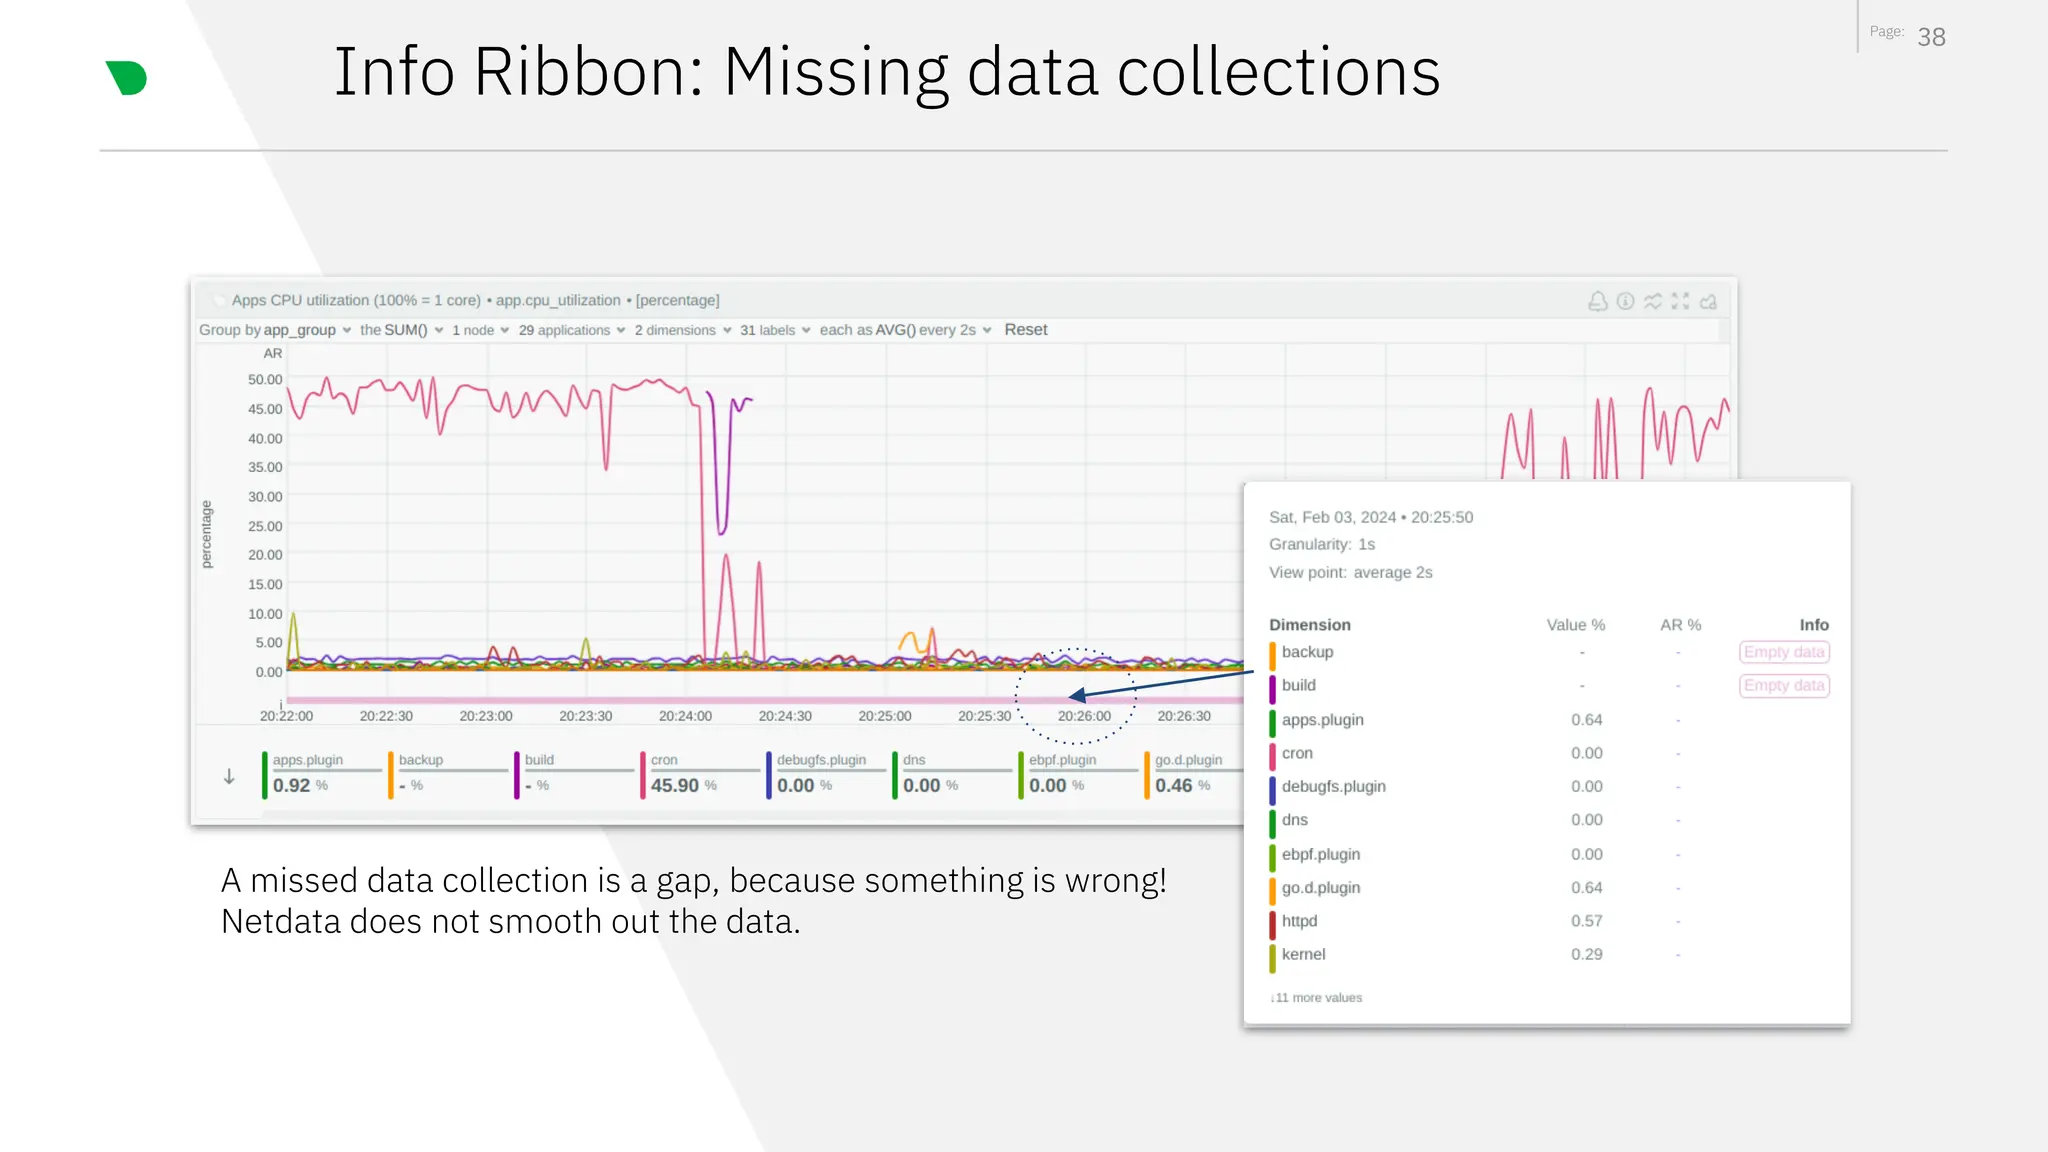
Task: Click the alerts bell icon on chart
Action: [x=1598, y=301]
